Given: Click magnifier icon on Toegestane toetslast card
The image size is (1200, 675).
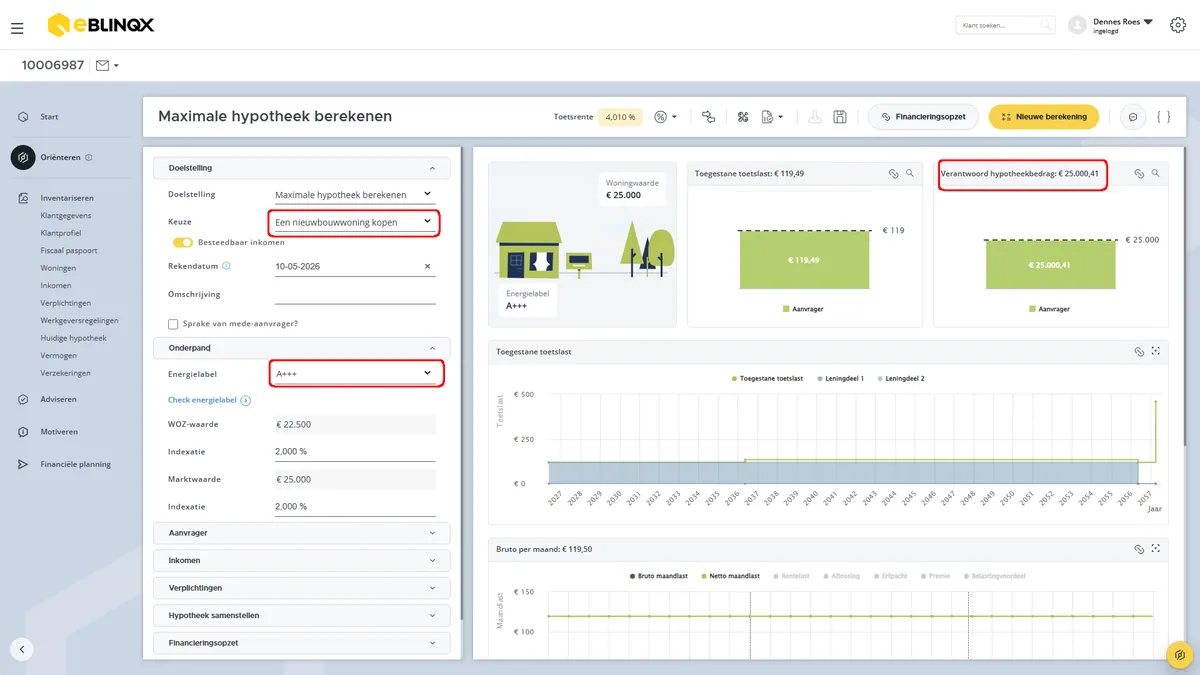Looking at the screenshot, I should pyautogui.click(x=909, y=174).
